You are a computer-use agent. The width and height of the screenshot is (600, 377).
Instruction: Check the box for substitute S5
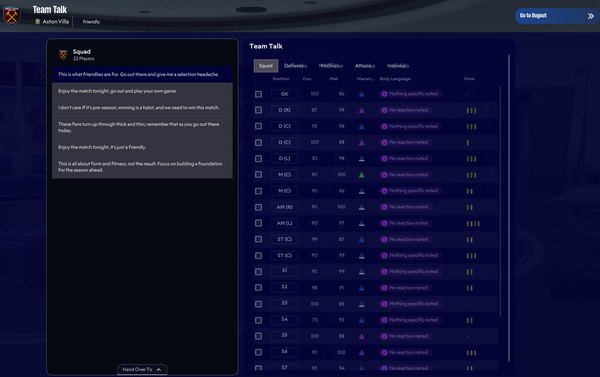coord(259,336)
